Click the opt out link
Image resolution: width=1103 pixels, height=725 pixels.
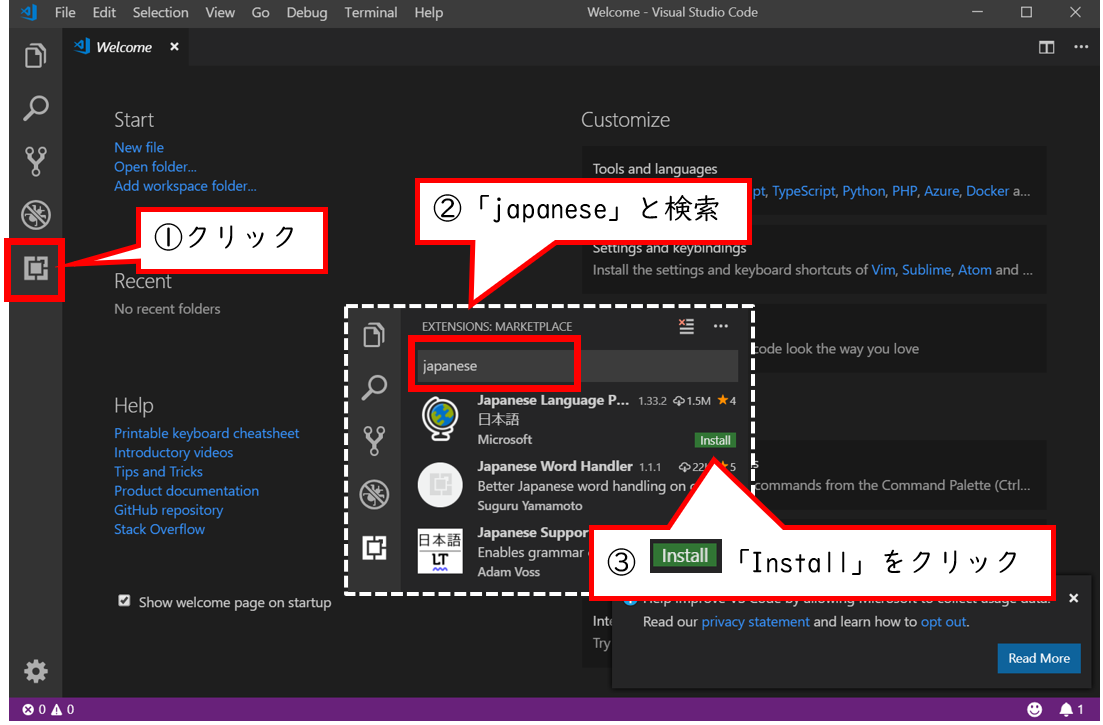point(943,622)
